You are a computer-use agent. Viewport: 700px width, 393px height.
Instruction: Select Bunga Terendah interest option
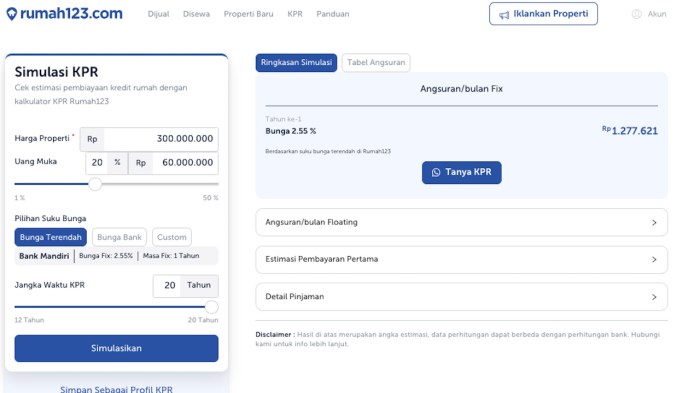click(50, 237)
